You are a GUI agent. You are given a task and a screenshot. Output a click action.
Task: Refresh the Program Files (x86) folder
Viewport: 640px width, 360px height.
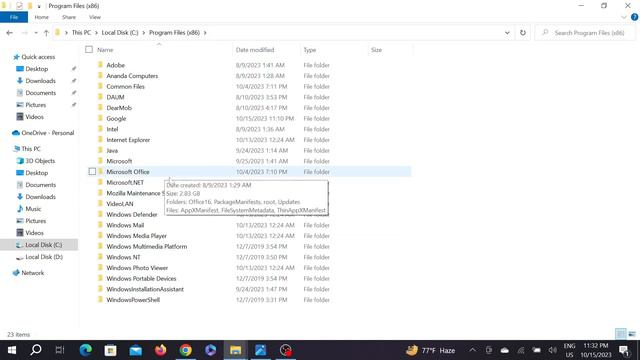[x=523, y=33]
